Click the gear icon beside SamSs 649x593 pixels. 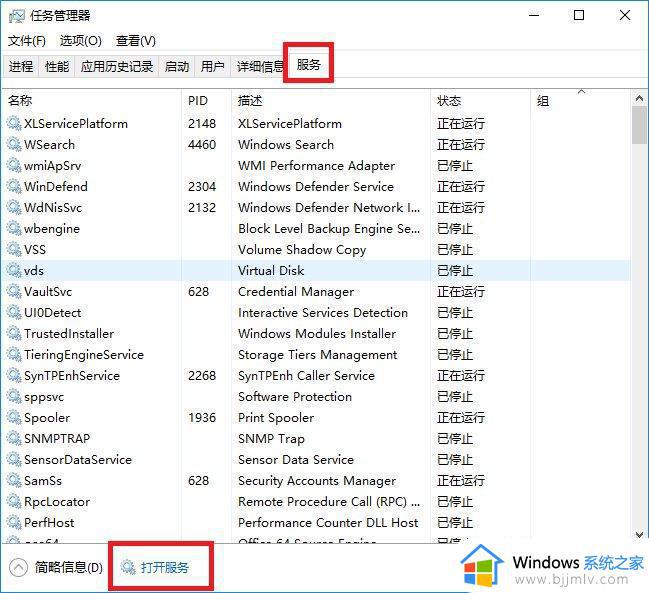point(14,481)
